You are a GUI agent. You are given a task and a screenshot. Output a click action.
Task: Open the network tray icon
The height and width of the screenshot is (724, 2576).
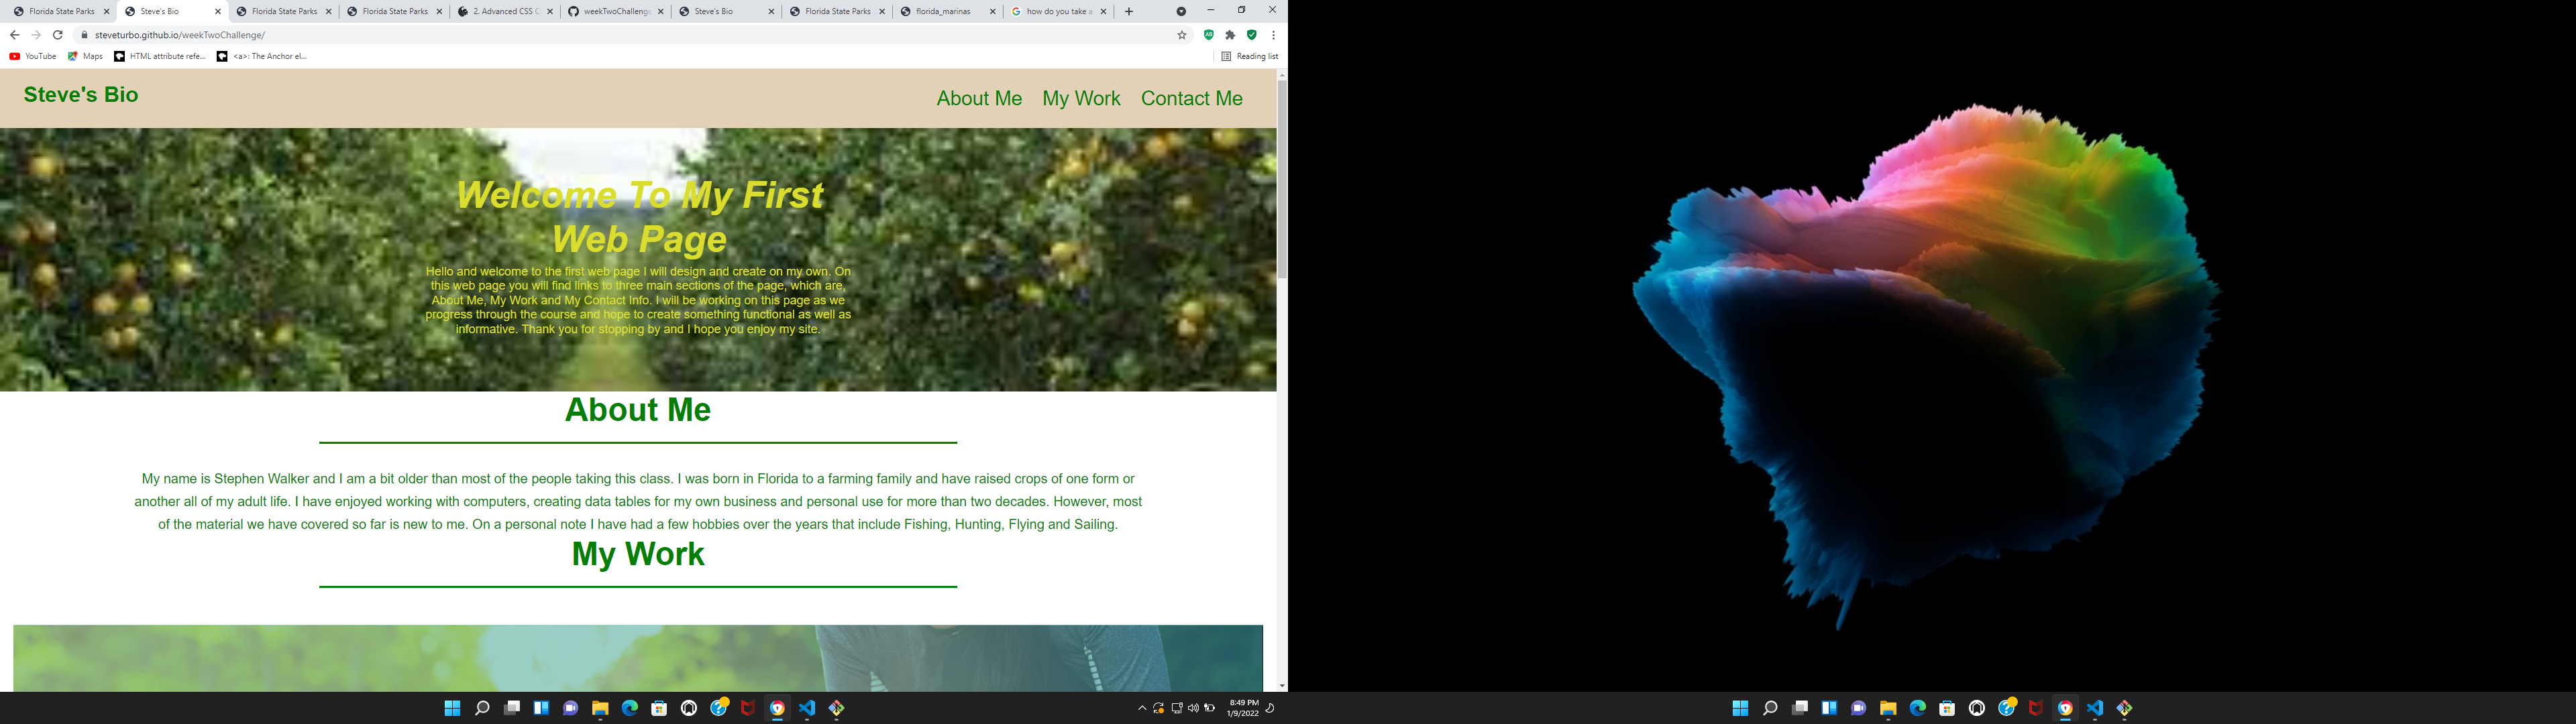pyautogui.click(x=1177, y=708)
